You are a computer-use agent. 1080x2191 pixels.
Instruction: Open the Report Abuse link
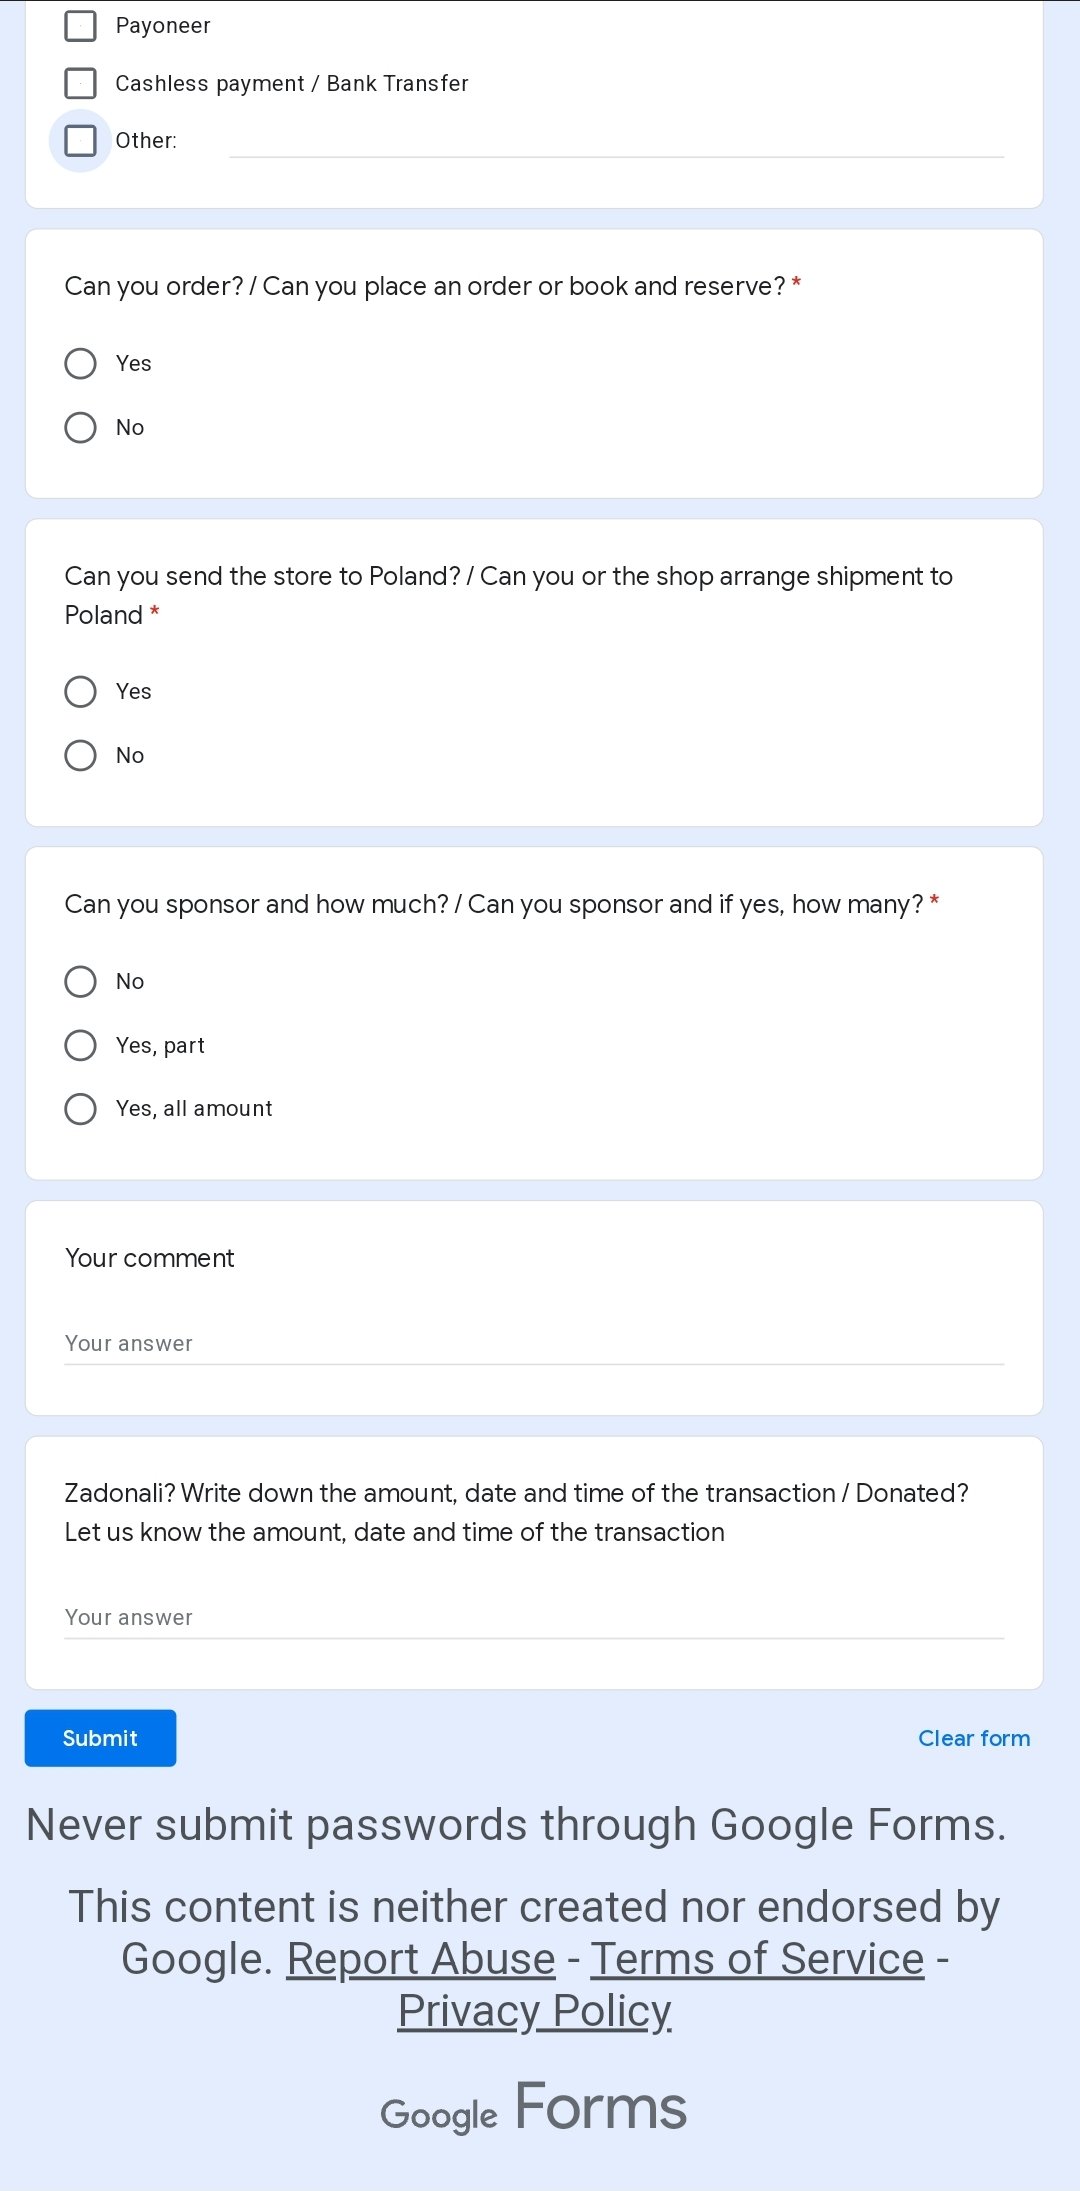click(x=421, y=1959)
